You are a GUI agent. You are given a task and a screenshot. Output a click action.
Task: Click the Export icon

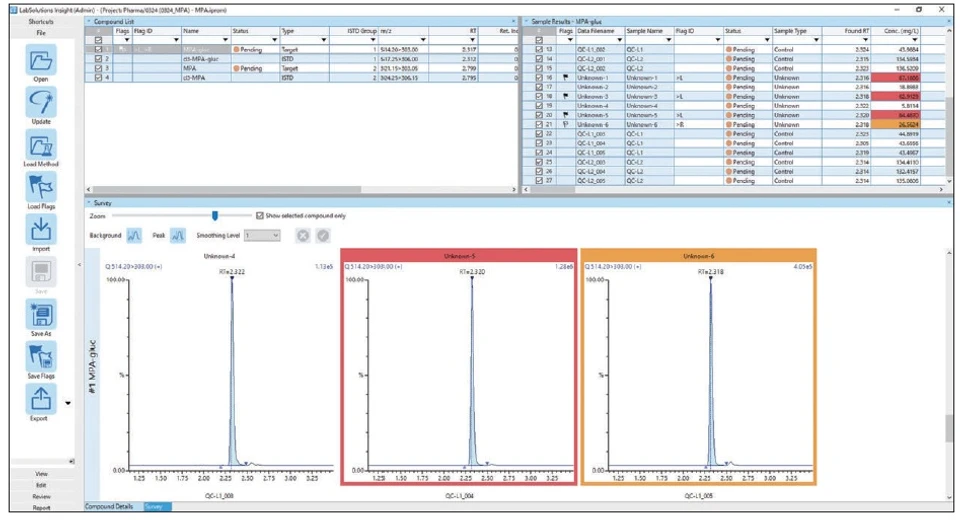tap(41, 399)
